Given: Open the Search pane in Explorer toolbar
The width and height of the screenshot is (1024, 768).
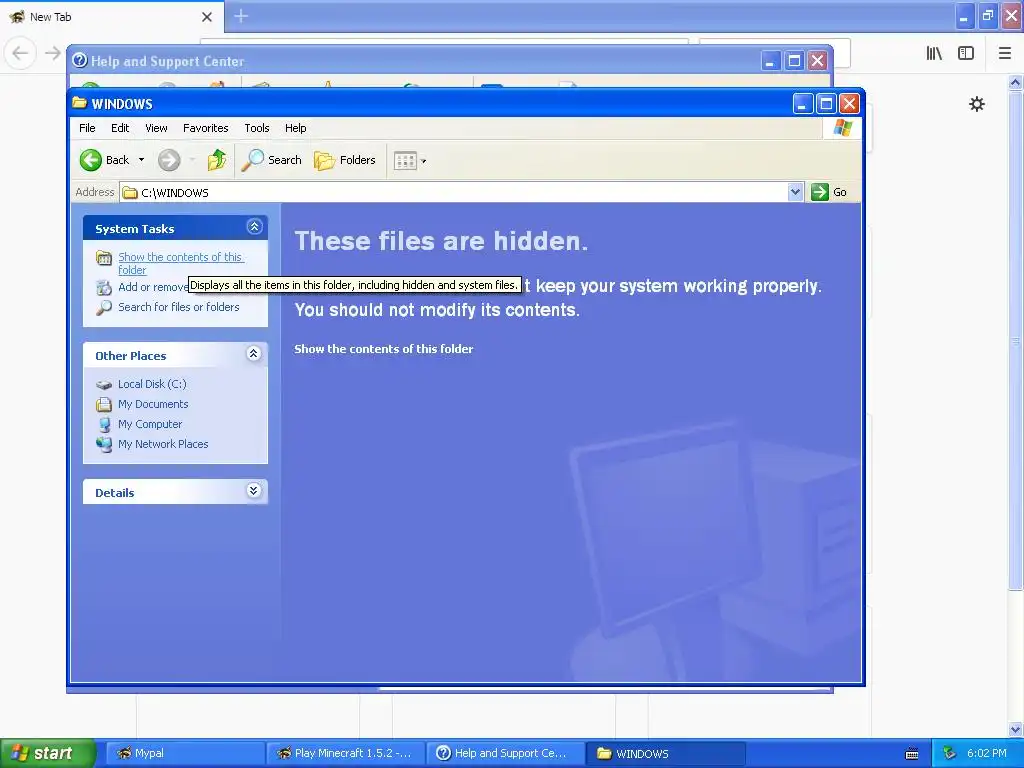Looking at the screenshot, I should coord(272,160).
